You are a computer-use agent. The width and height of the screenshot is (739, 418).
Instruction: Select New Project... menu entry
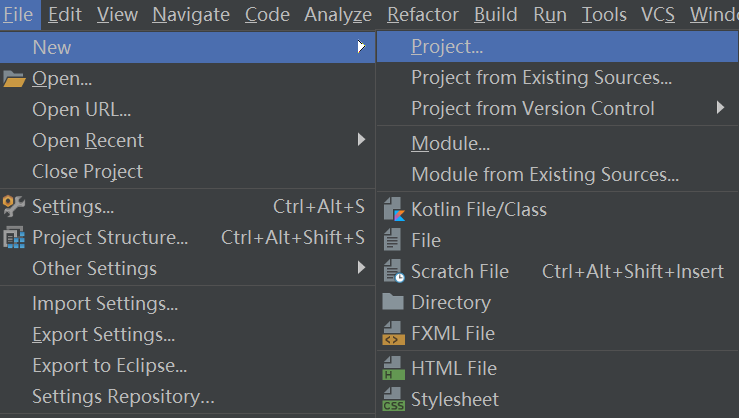(447, 47)
